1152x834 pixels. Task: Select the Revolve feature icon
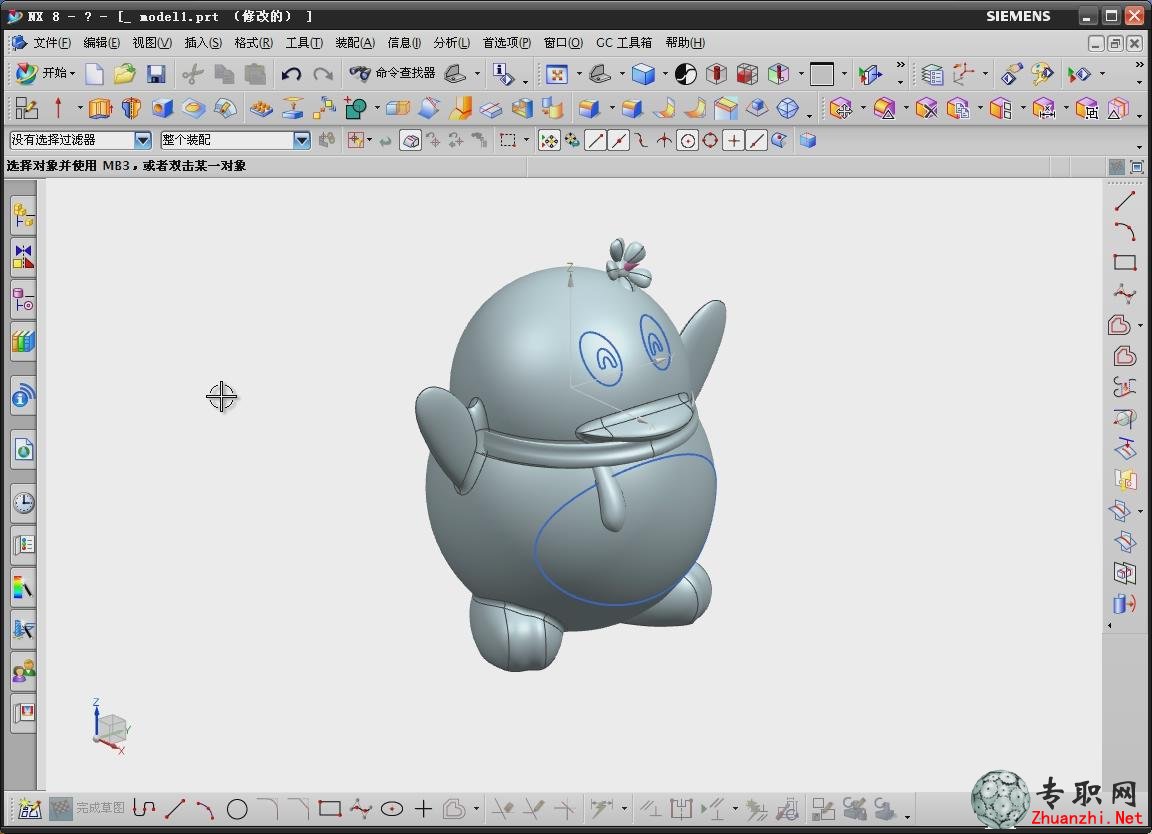click(x=132, y=109)
